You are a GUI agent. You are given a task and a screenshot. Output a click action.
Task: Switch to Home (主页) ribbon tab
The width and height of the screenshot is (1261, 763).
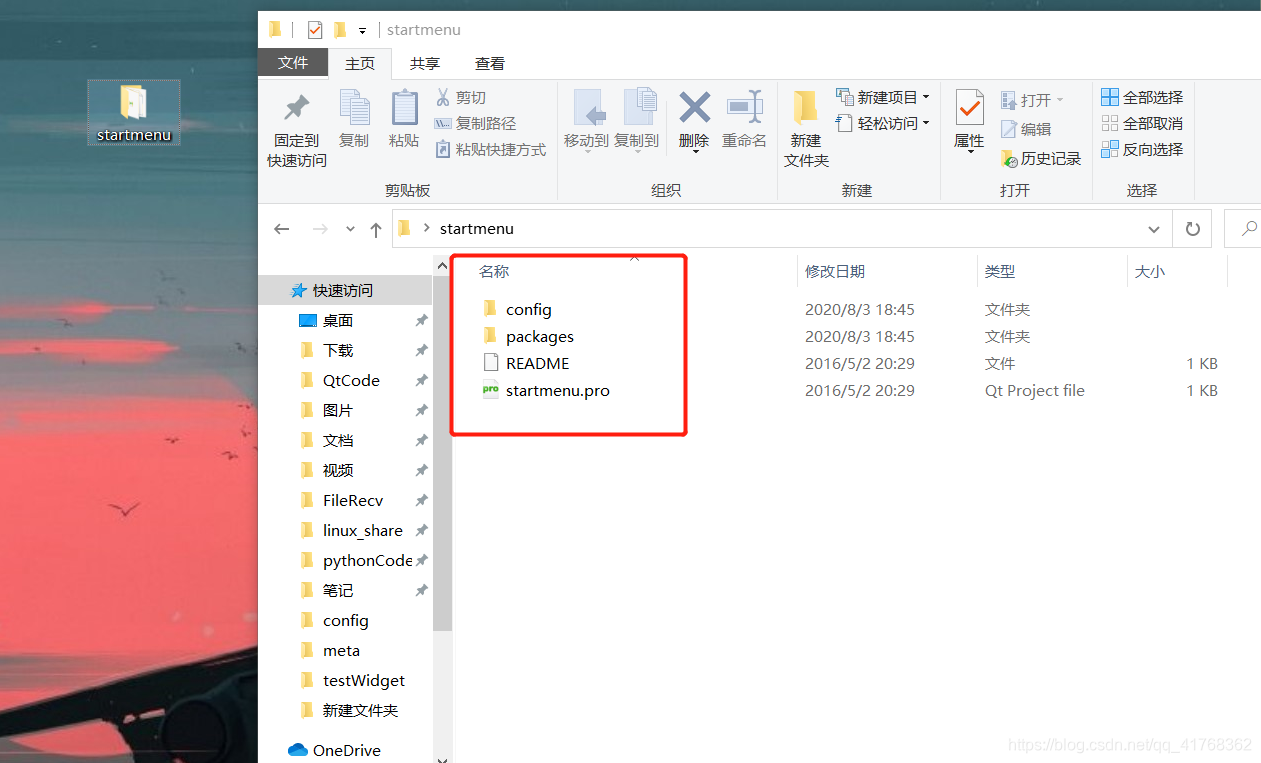point(360,63)
